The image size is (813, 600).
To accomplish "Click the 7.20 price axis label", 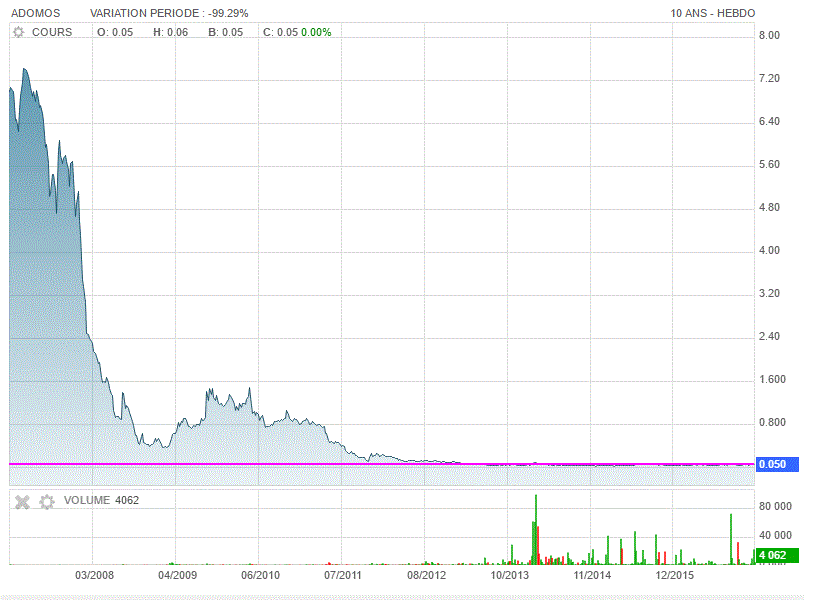I will tap(769, 78).
